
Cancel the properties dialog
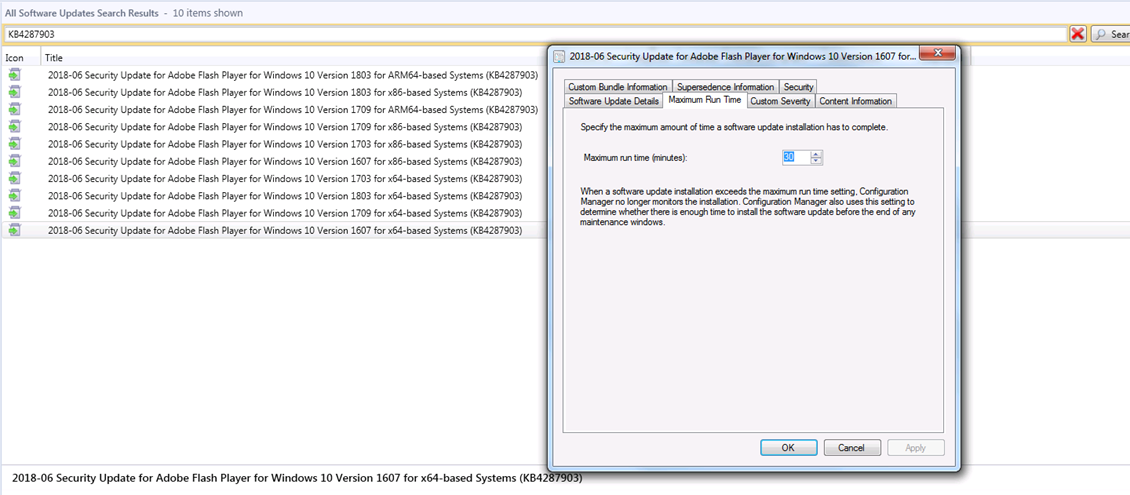[853, 447]
